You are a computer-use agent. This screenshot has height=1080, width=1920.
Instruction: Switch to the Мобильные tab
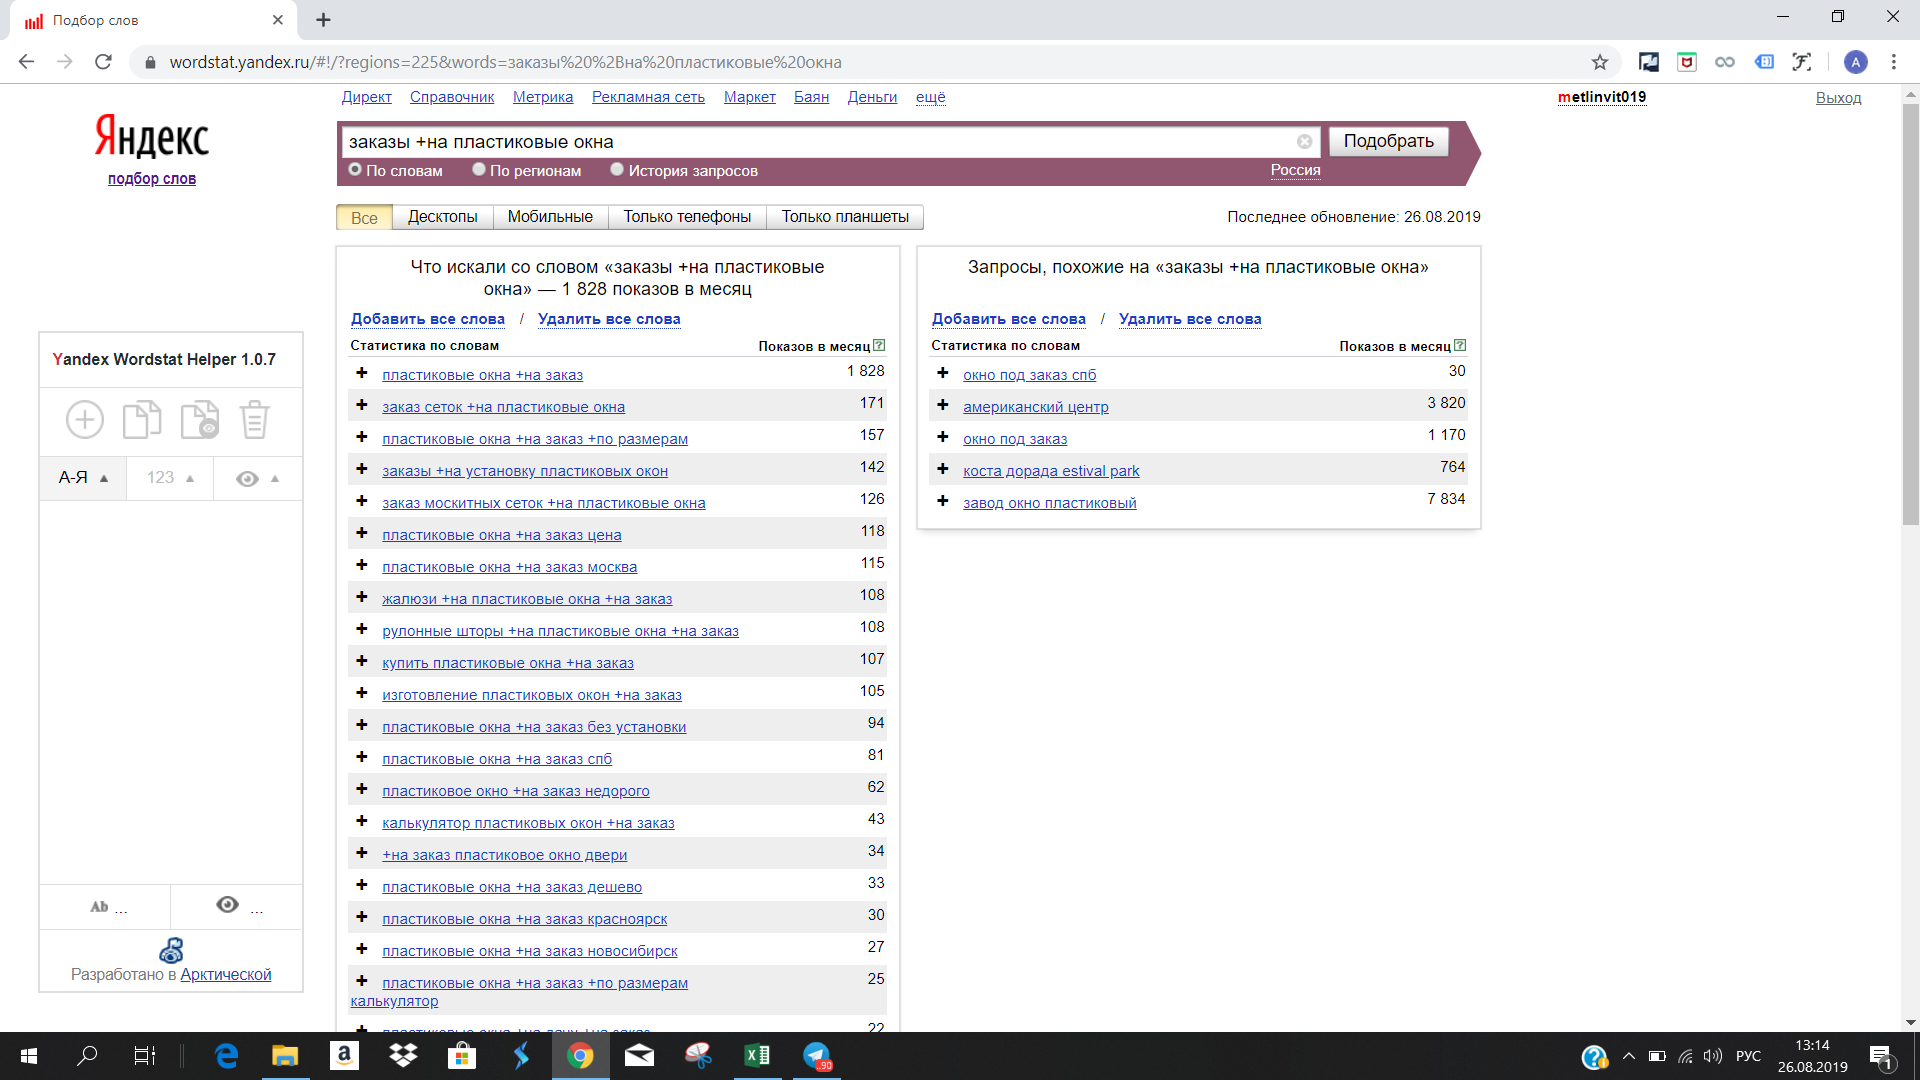(x=550, y=217)
